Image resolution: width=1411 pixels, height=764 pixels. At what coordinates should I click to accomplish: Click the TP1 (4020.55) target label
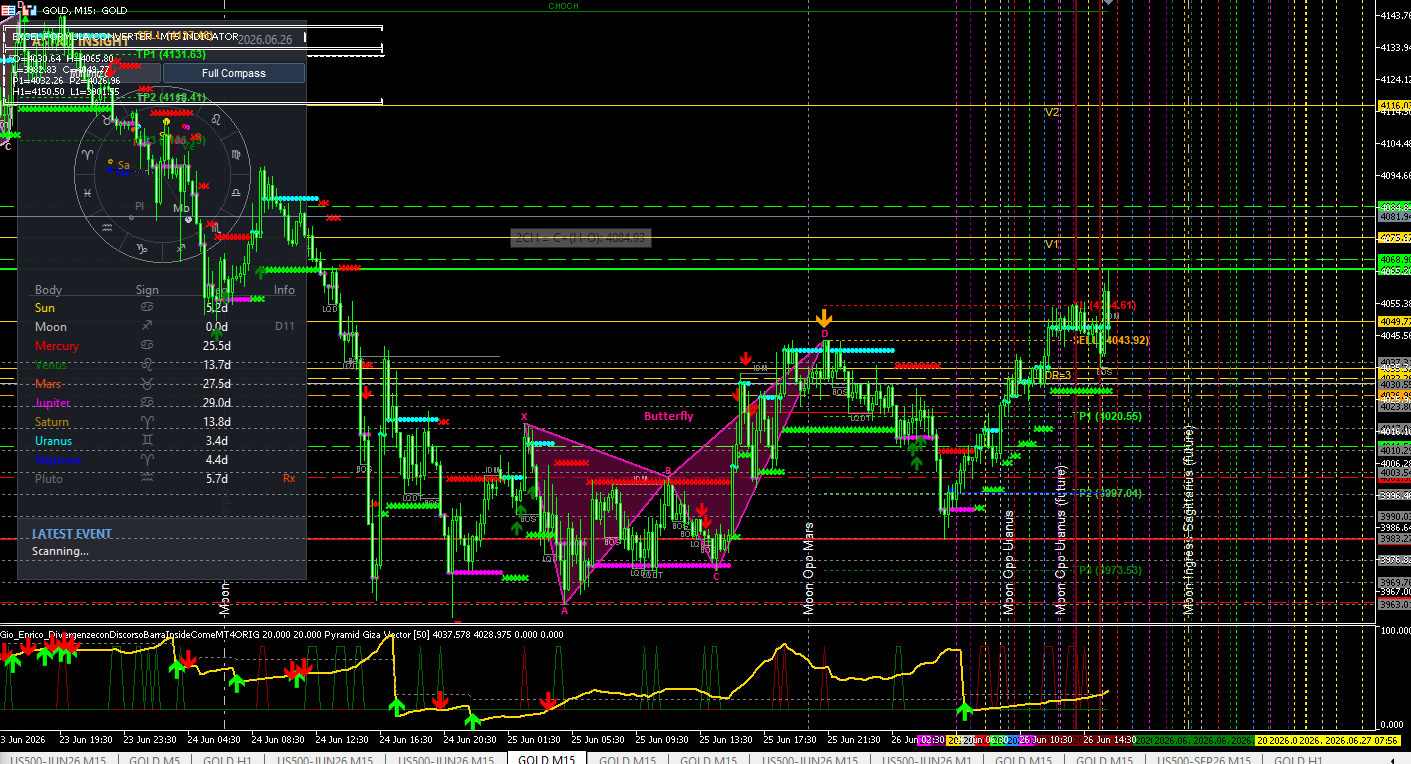point(1109,416)
